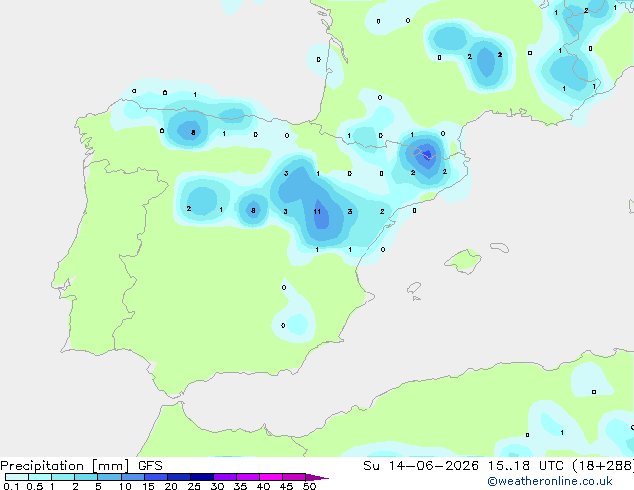
Task: Click the '25' legend scale label
Action: [194, 486]
